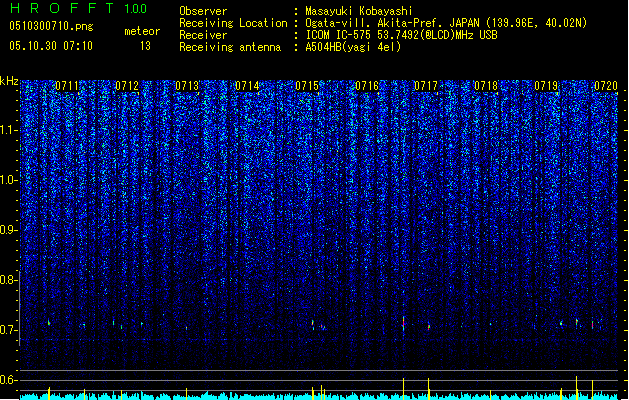Click the tall red meteor echo before 0717

[404, 323]
